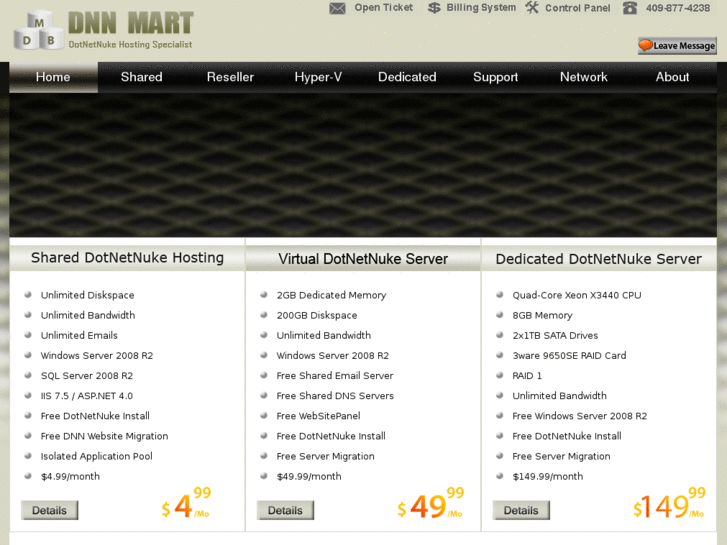Click the dollar sign Billing System icon
727x545 pixels.
[x=434, y=8]
